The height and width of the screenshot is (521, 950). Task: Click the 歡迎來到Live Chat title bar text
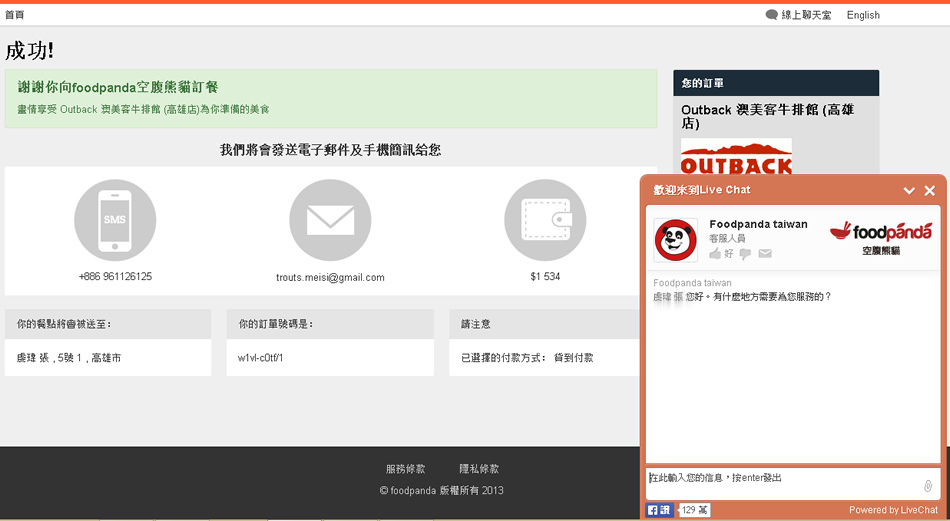(x=702, y=190)
